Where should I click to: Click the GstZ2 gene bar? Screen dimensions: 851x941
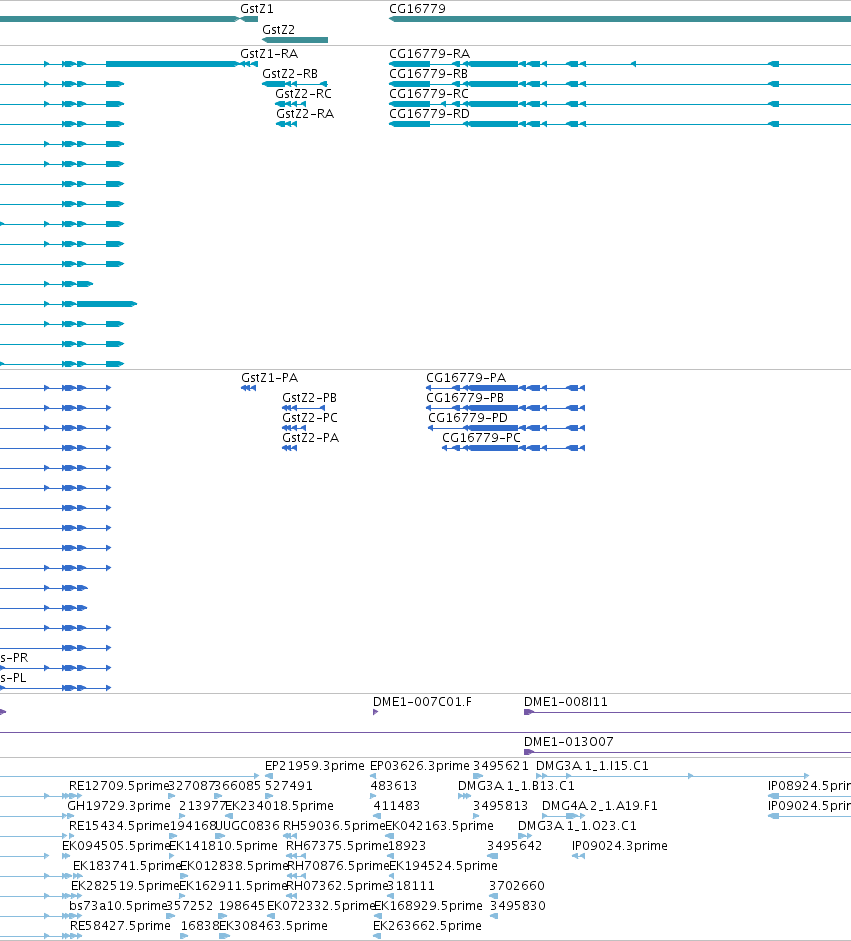(295, 40)
